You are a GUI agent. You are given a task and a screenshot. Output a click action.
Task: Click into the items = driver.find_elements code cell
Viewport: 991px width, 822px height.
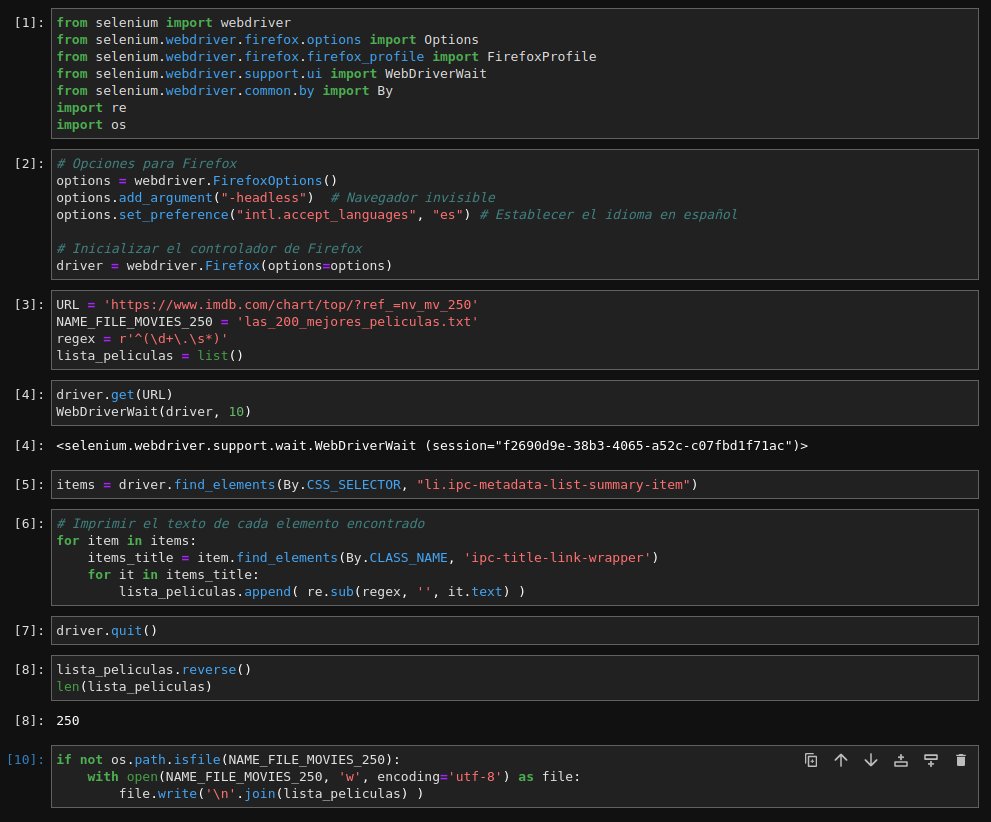pyautogui.click(x=514, y=485)
